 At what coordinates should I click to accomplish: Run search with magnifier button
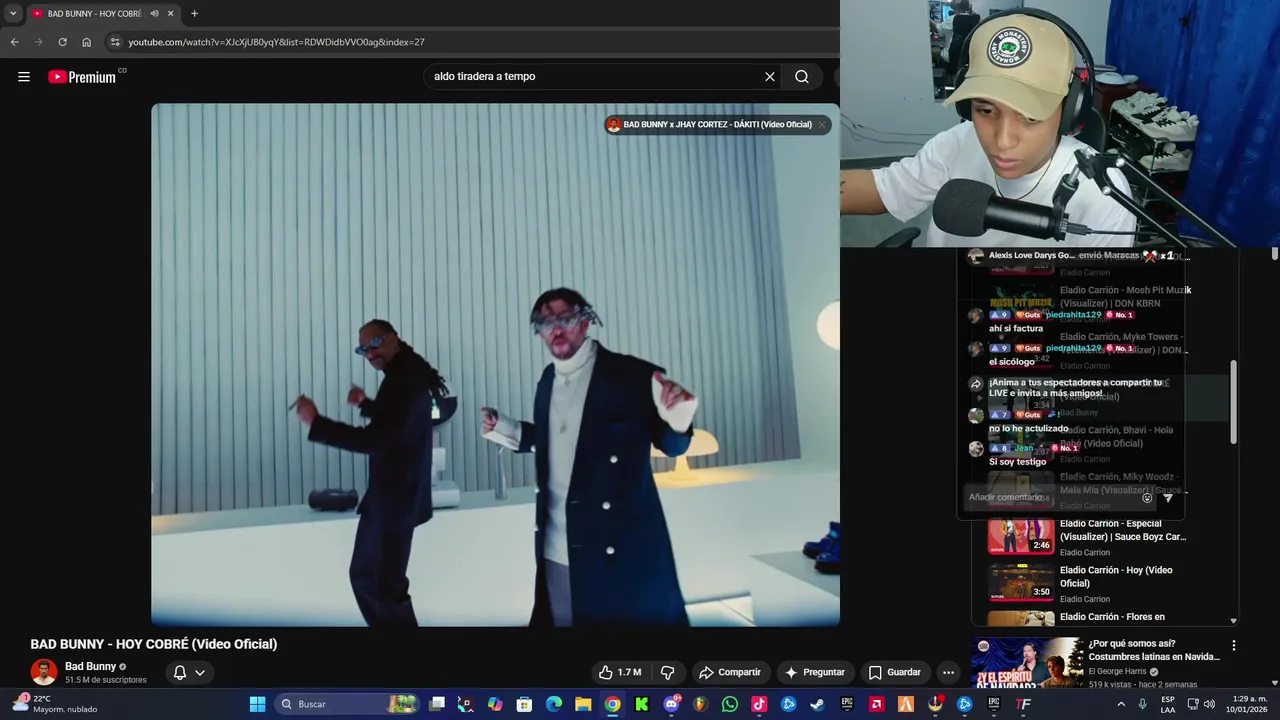[802, 77]
